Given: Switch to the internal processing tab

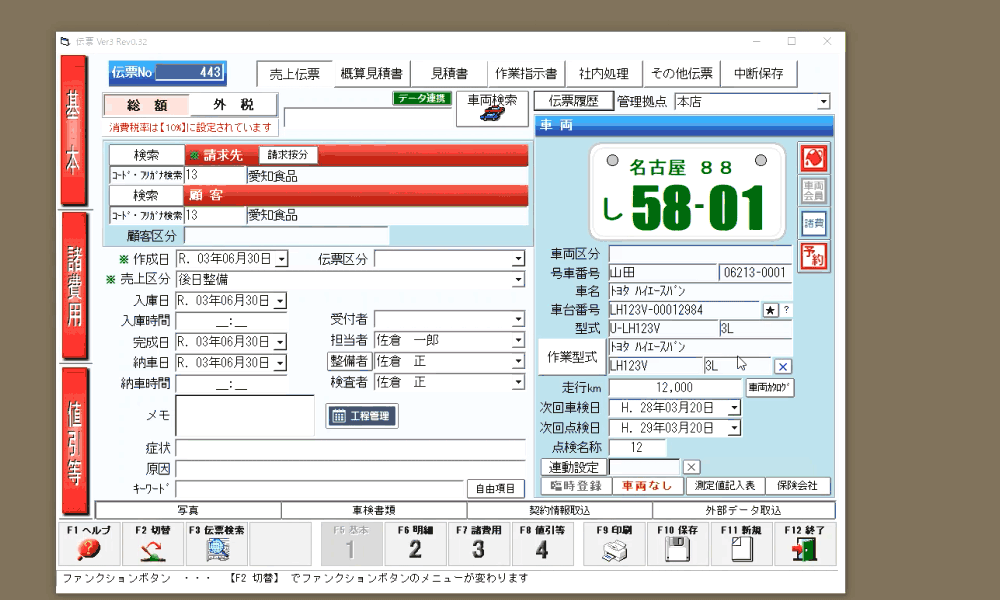Looking at the screenshot, I should 604,73.
